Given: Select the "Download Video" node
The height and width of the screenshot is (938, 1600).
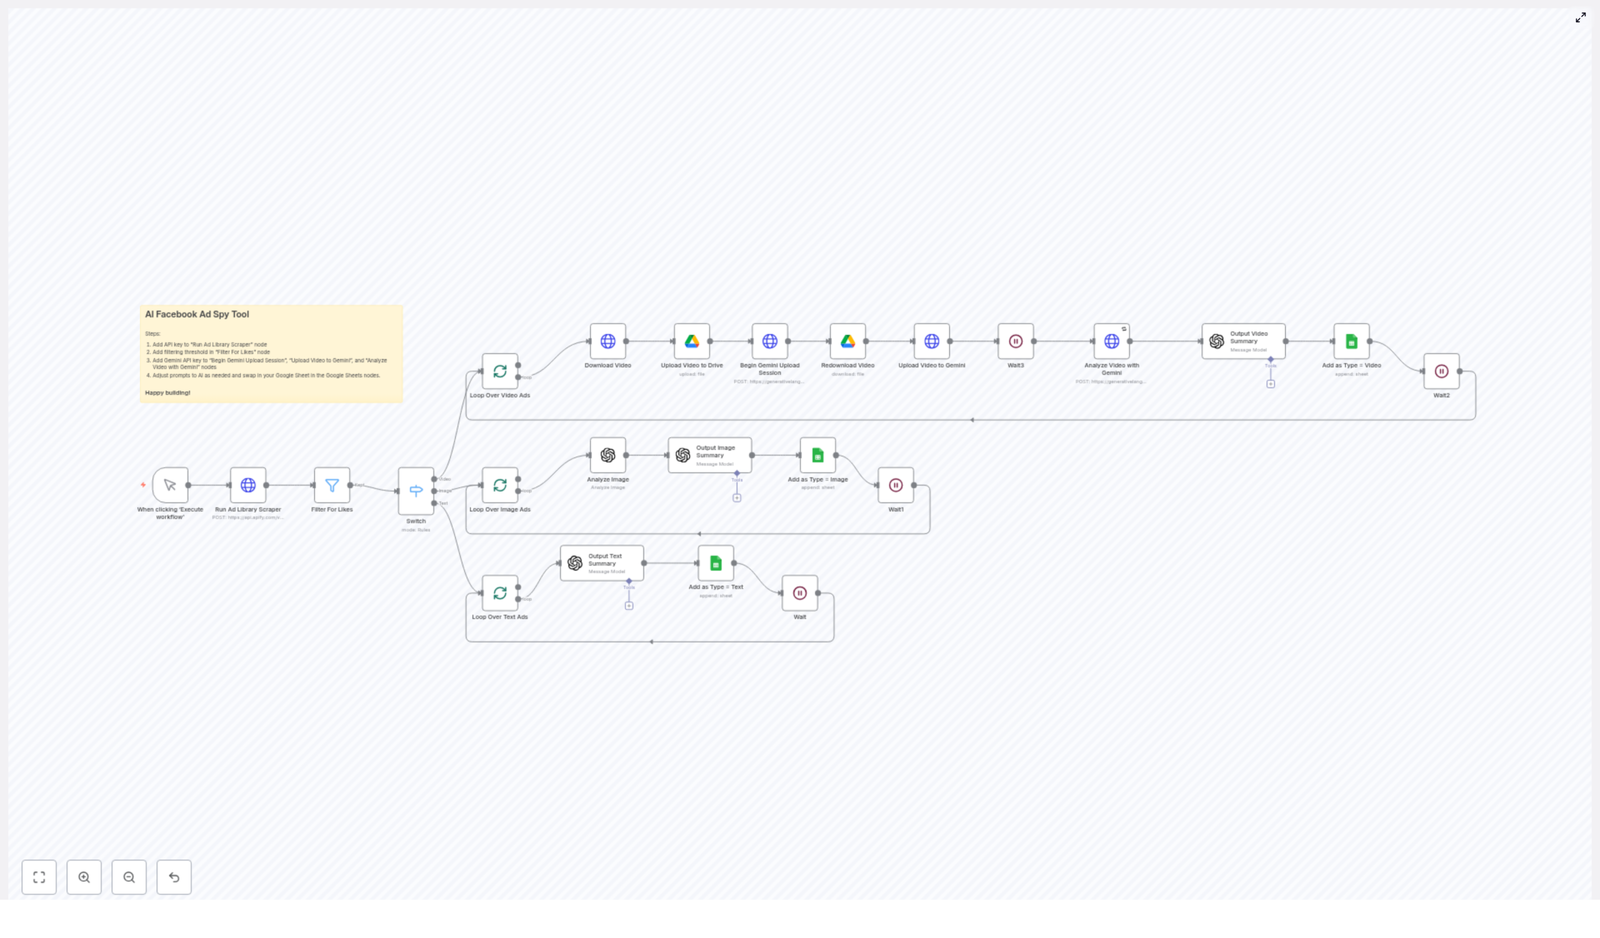Looking at the screenshot, I should [x=607, y=340].
